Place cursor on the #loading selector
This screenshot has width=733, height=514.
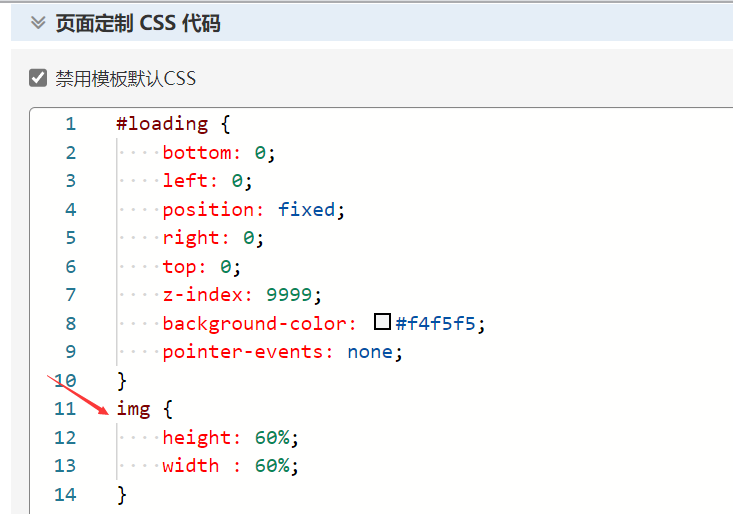(162, 124)
